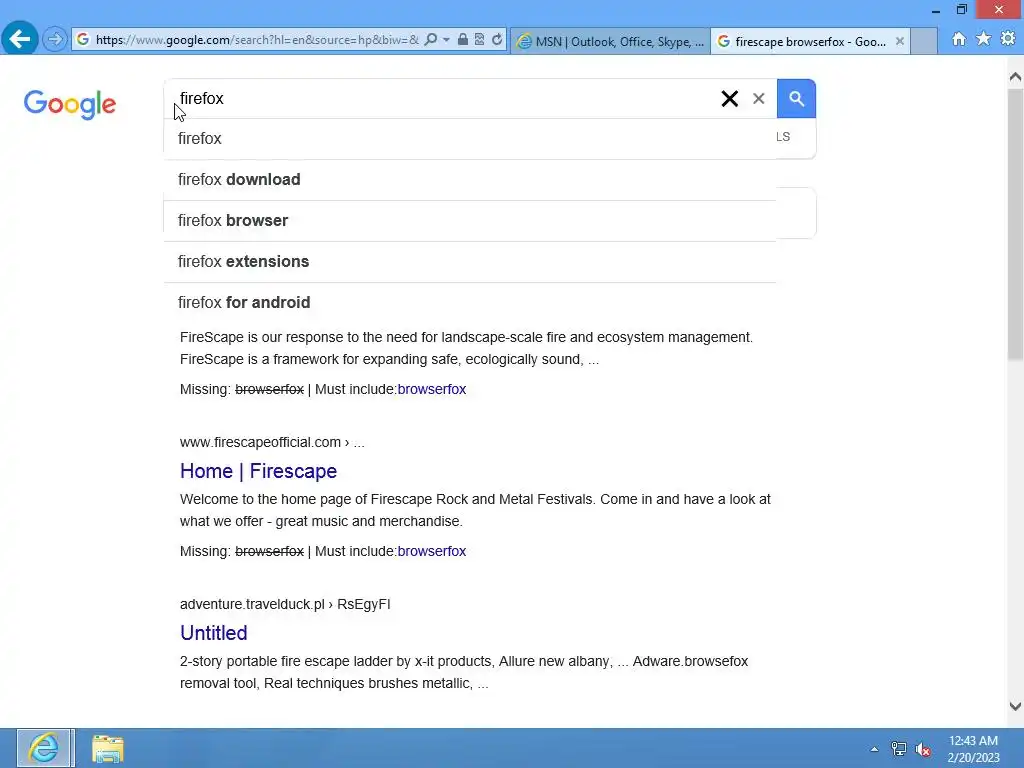Click the address bar search magnifier icon
Screen dimensions: 1024x768
[x=430, y=40]
